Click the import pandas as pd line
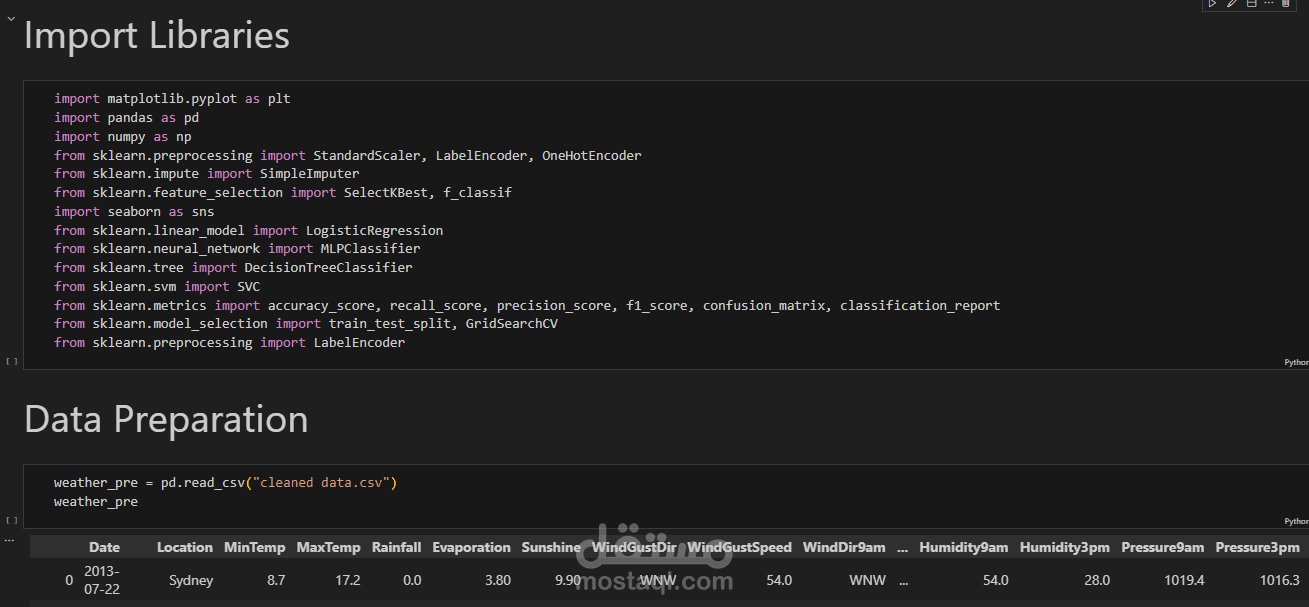Screen dimensions: 1309x607 point(126,118)
